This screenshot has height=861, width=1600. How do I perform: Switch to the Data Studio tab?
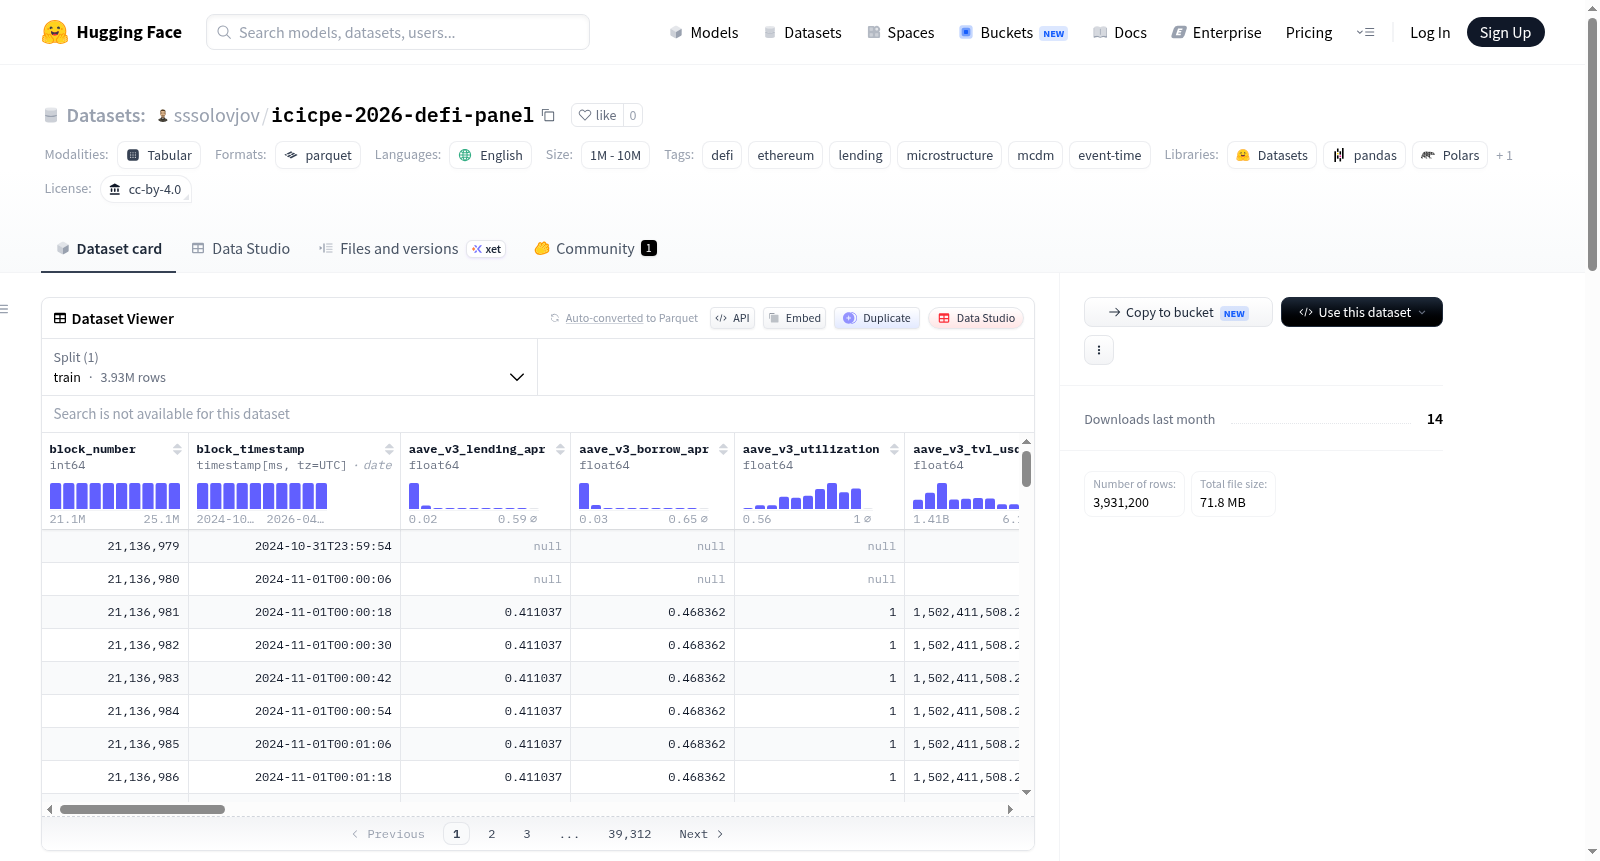[x=241, y=249]
